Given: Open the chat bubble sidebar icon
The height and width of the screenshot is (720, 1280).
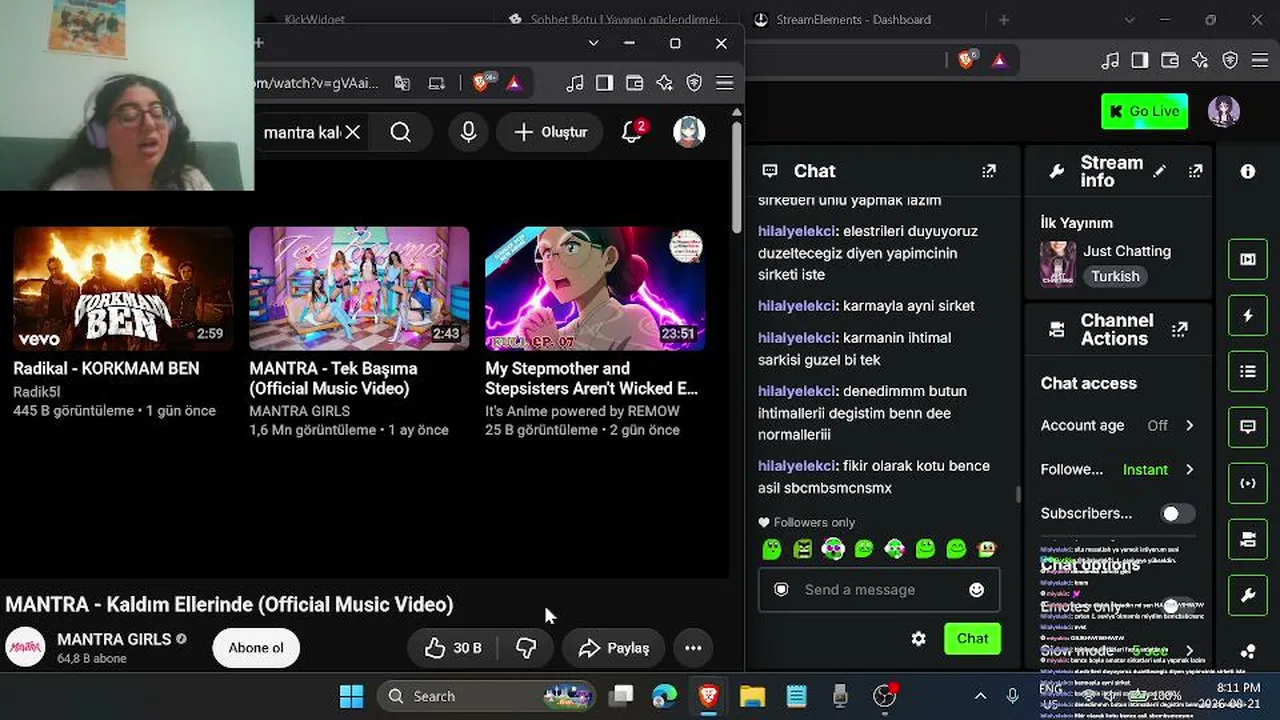Looking at the screenshot, I should [1248, 427].
